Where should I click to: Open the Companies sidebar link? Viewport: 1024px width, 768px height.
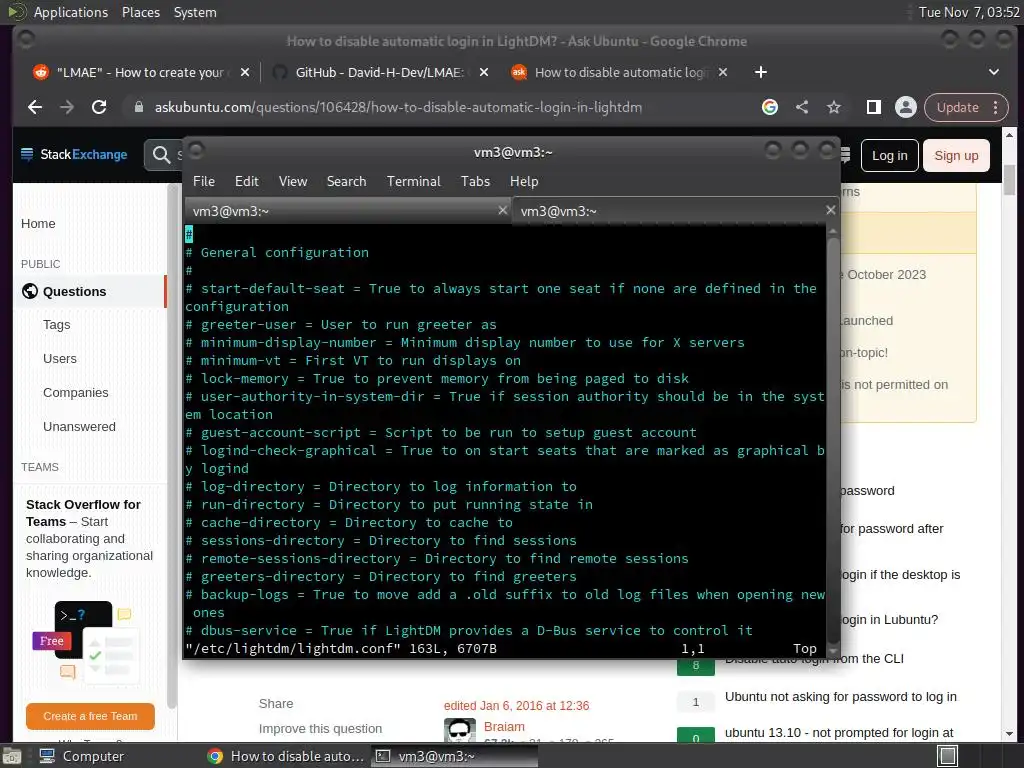pos(76,392)
